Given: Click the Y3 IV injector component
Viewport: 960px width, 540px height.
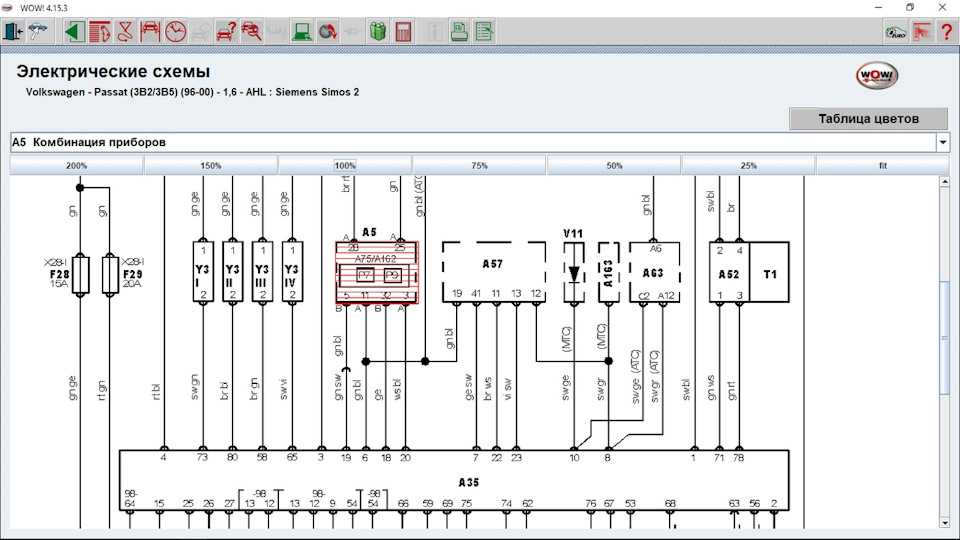Looking at the screenshot, I should coord(292,272).
